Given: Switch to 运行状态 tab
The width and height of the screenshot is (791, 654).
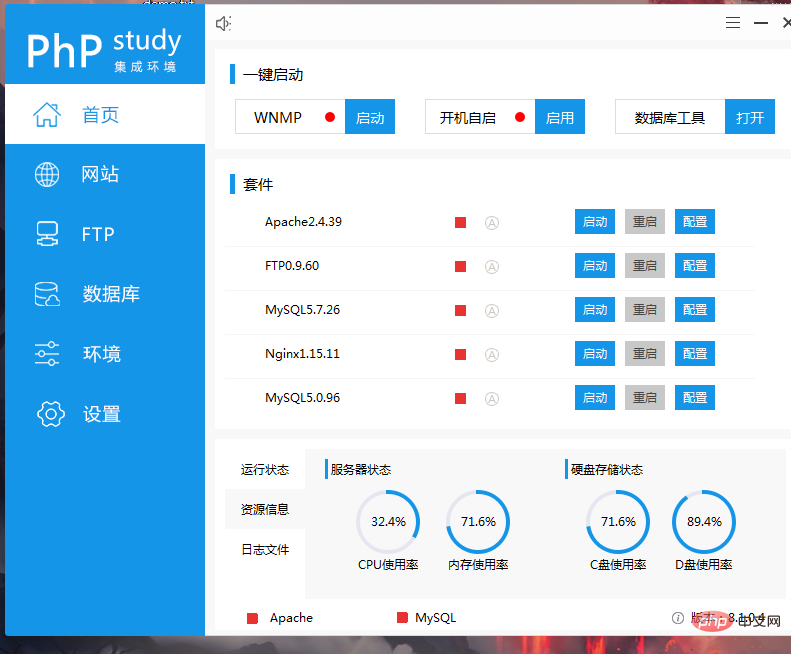Looking at the screenshot, I should click(265, 469).
